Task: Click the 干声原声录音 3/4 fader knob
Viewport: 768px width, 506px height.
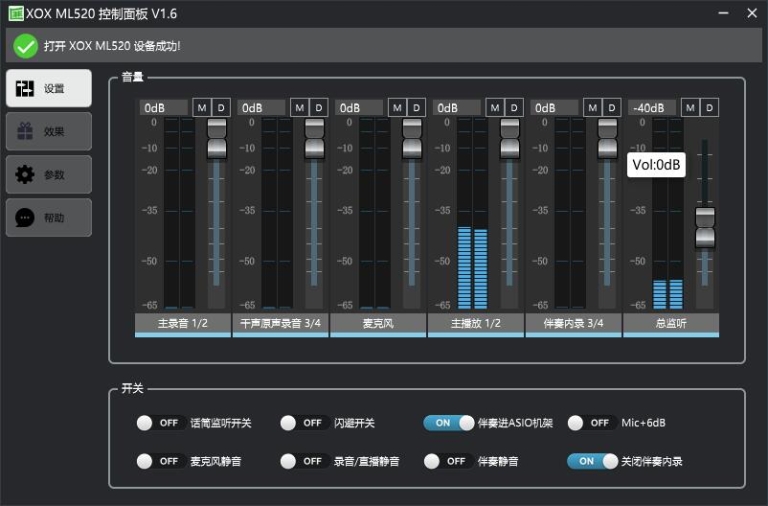Action: 314,138
